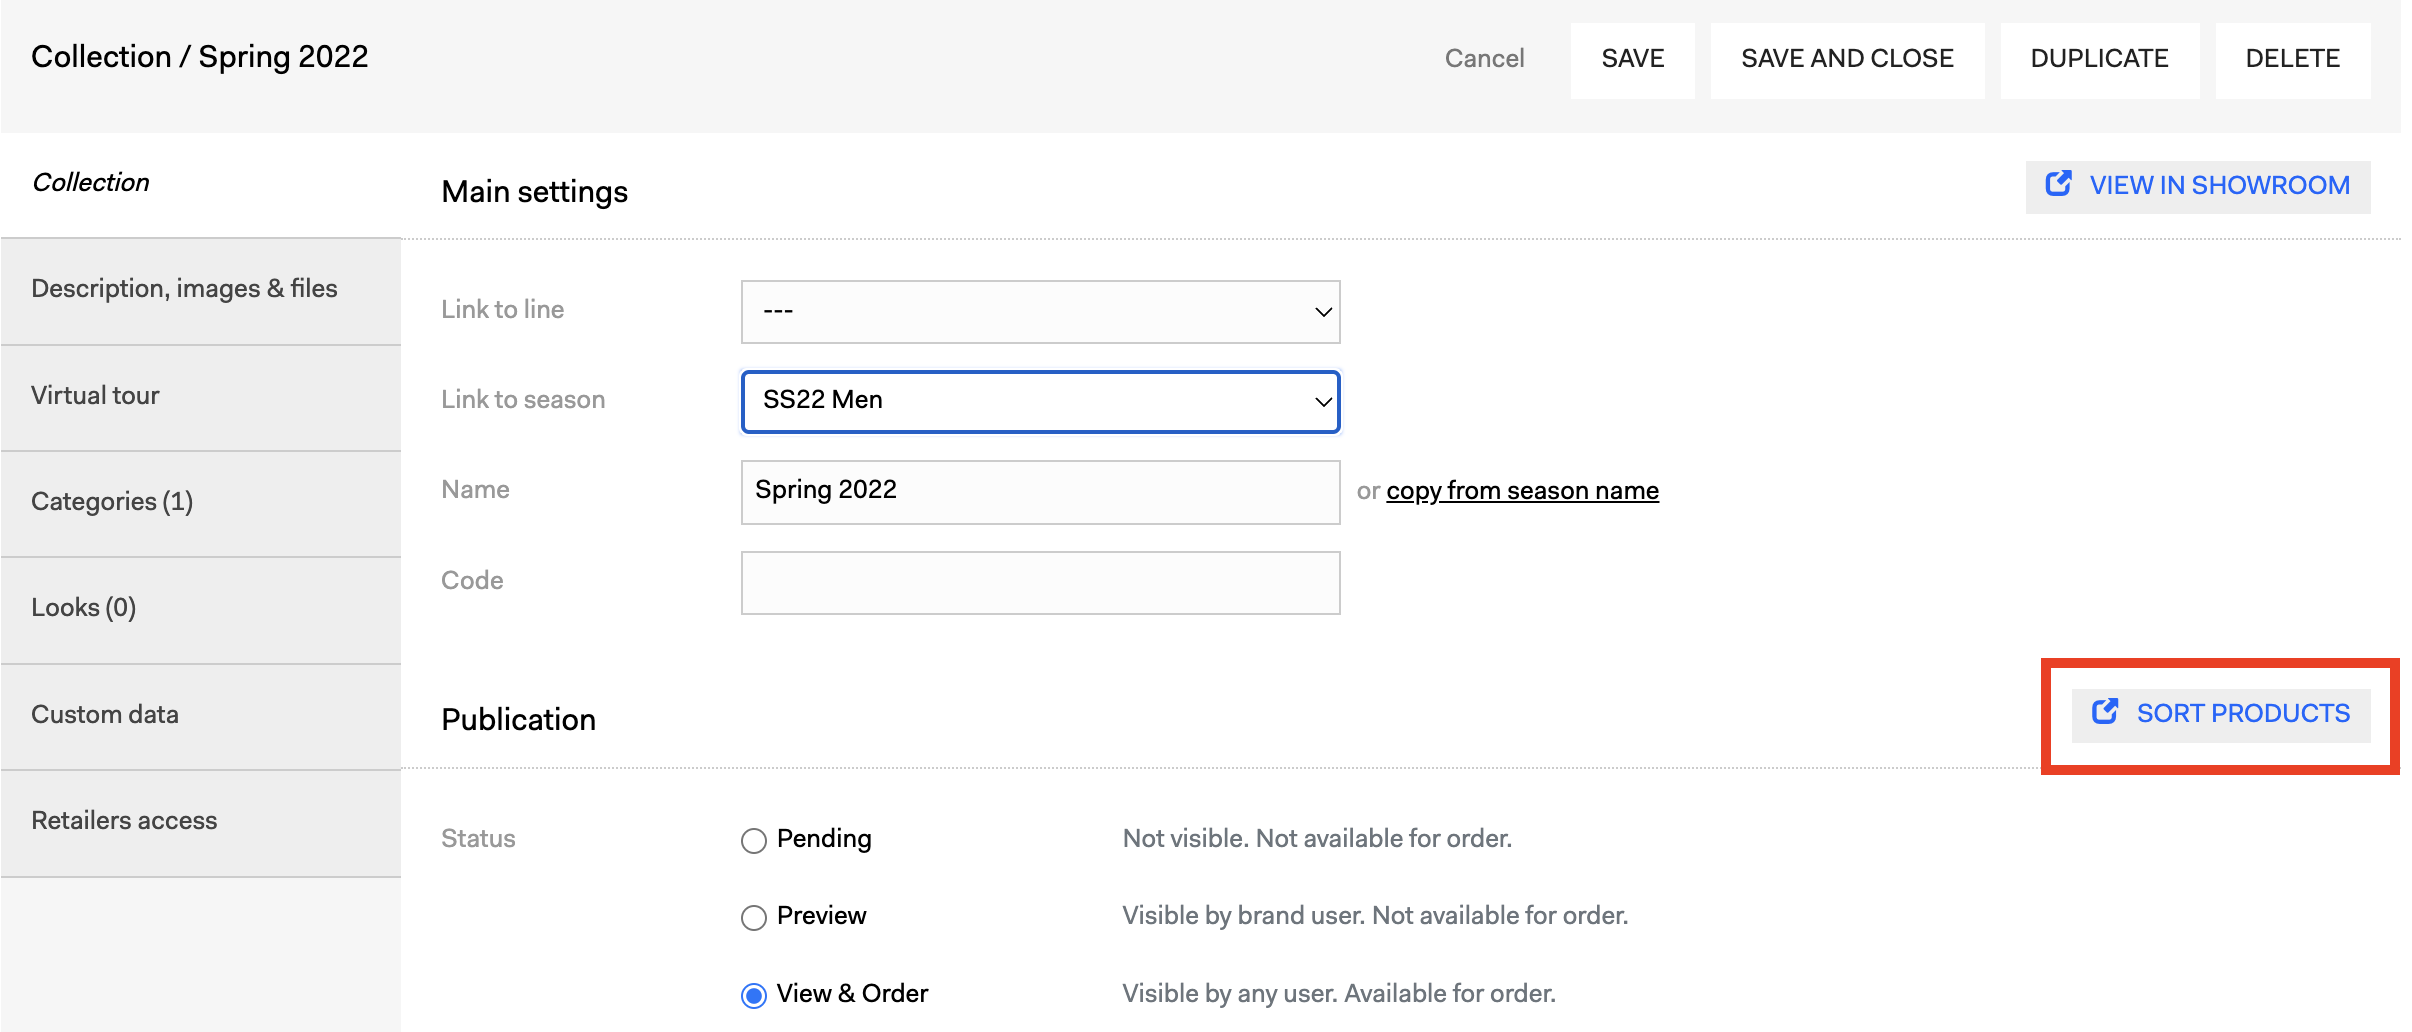Open the Description, images & files tab
Image resolution: width=2412 pixels, height=1032 pixels.
click(201, 291)
